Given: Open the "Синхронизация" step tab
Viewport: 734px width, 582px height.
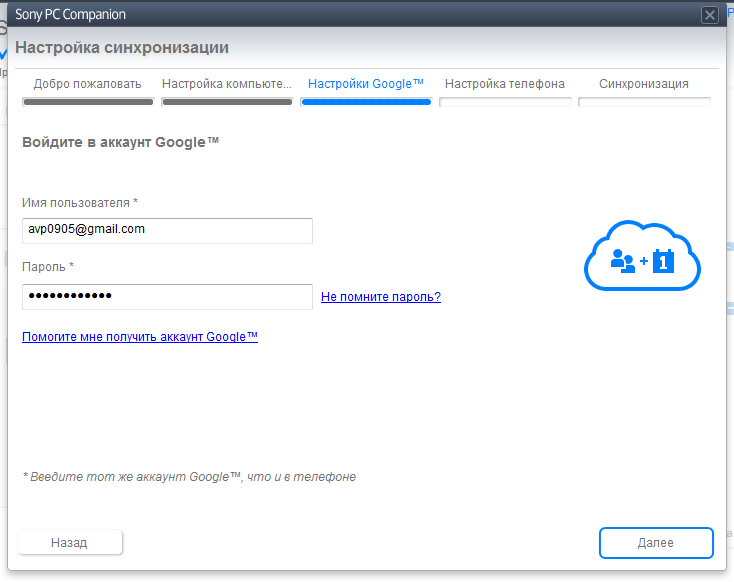Looking at the screenshot, I should tap(644, 84).
